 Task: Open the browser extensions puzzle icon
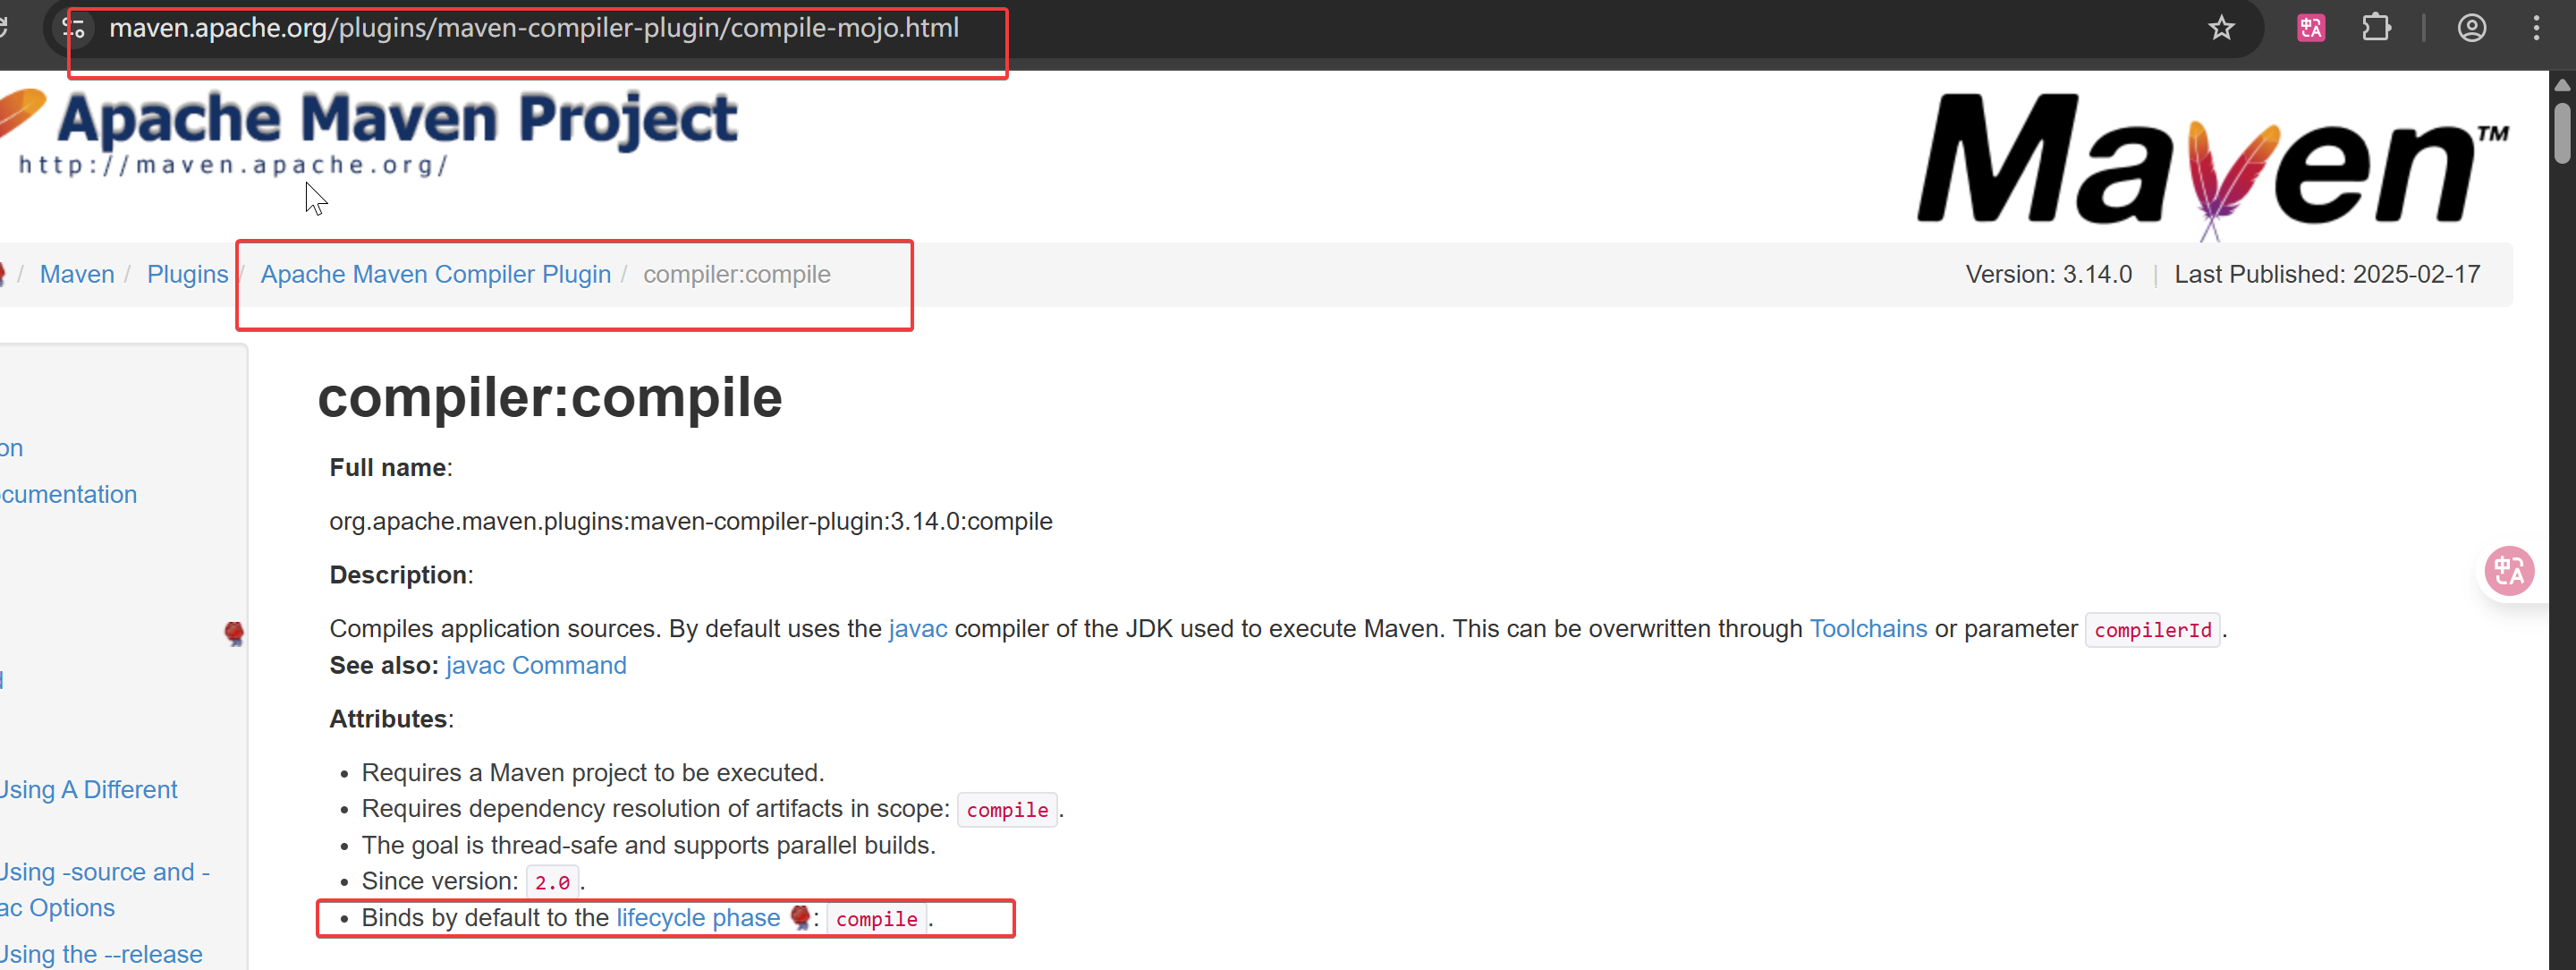coord(2376,28)
